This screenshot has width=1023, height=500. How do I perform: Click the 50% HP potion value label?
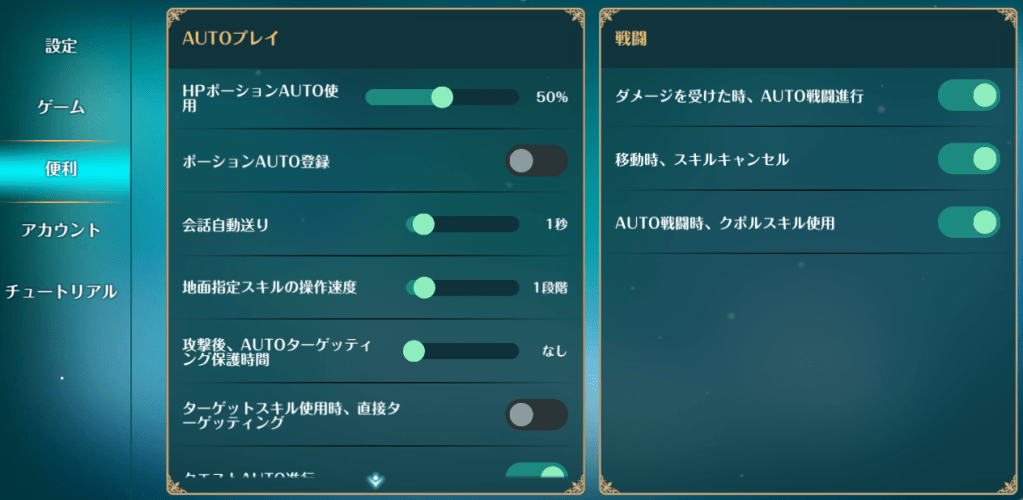coord(551,97)
